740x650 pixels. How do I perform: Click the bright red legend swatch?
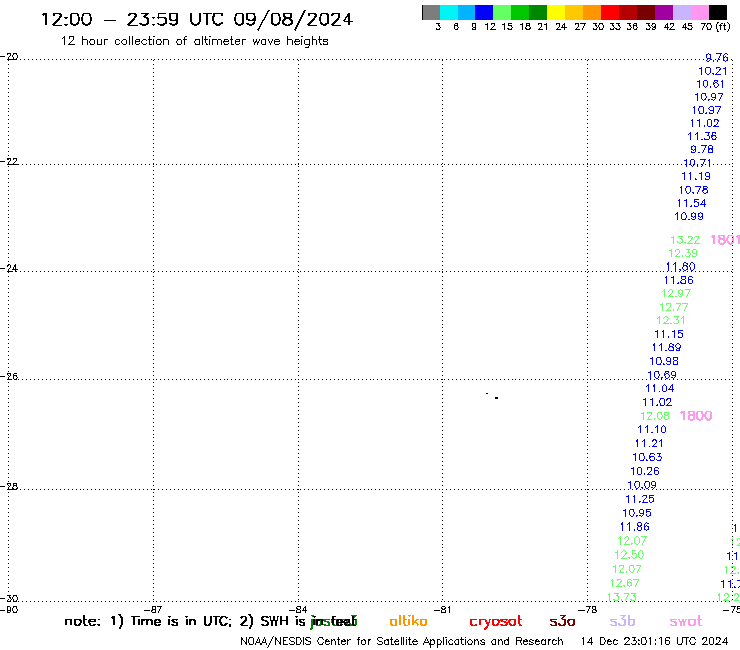click(610, 12)
